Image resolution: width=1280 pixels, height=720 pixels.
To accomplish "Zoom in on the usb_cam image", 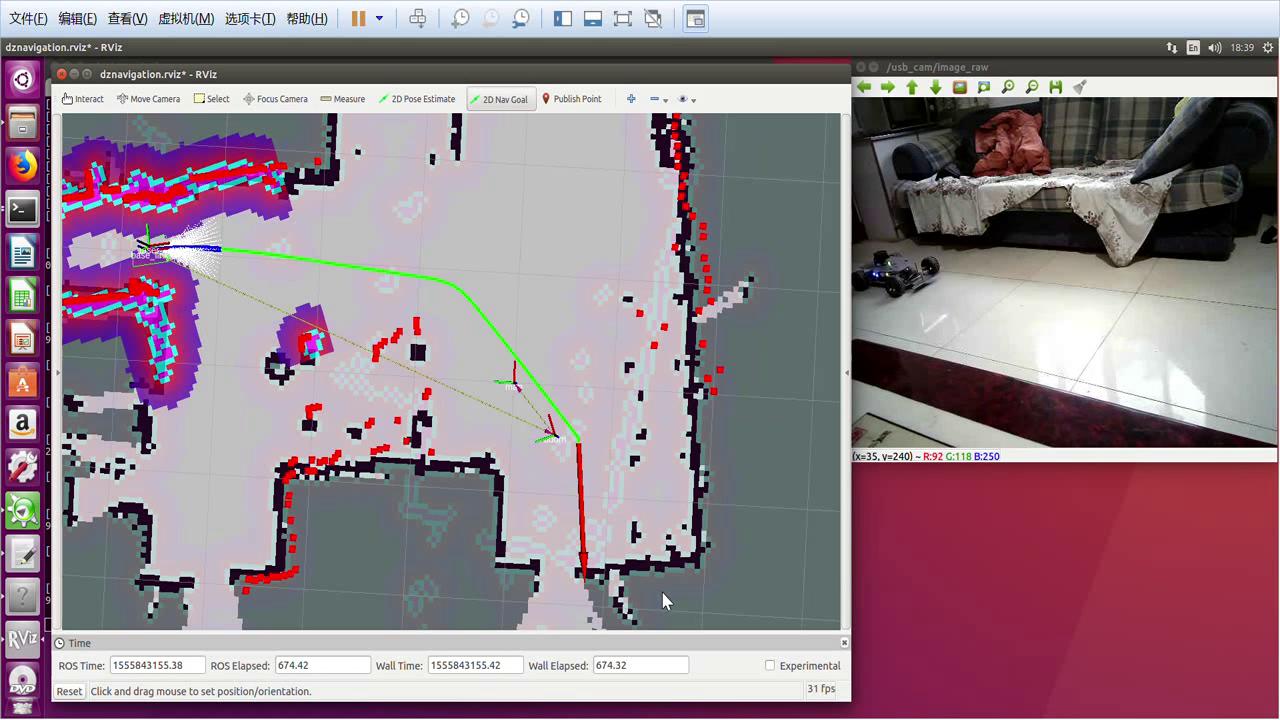I will tap(1008, 87).
